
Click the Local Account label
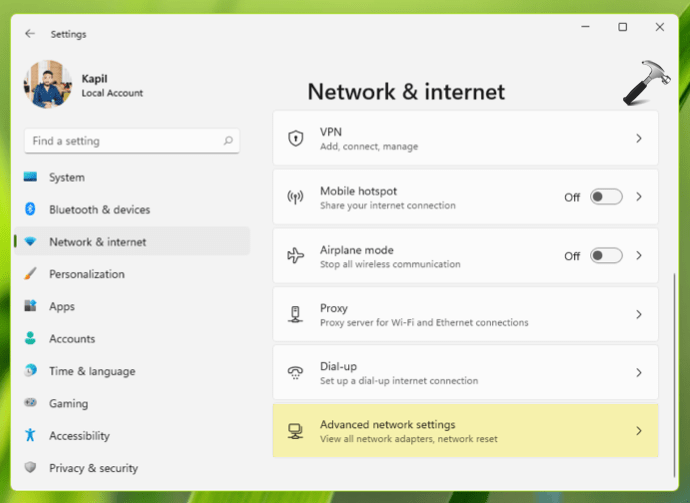(112, 93)
